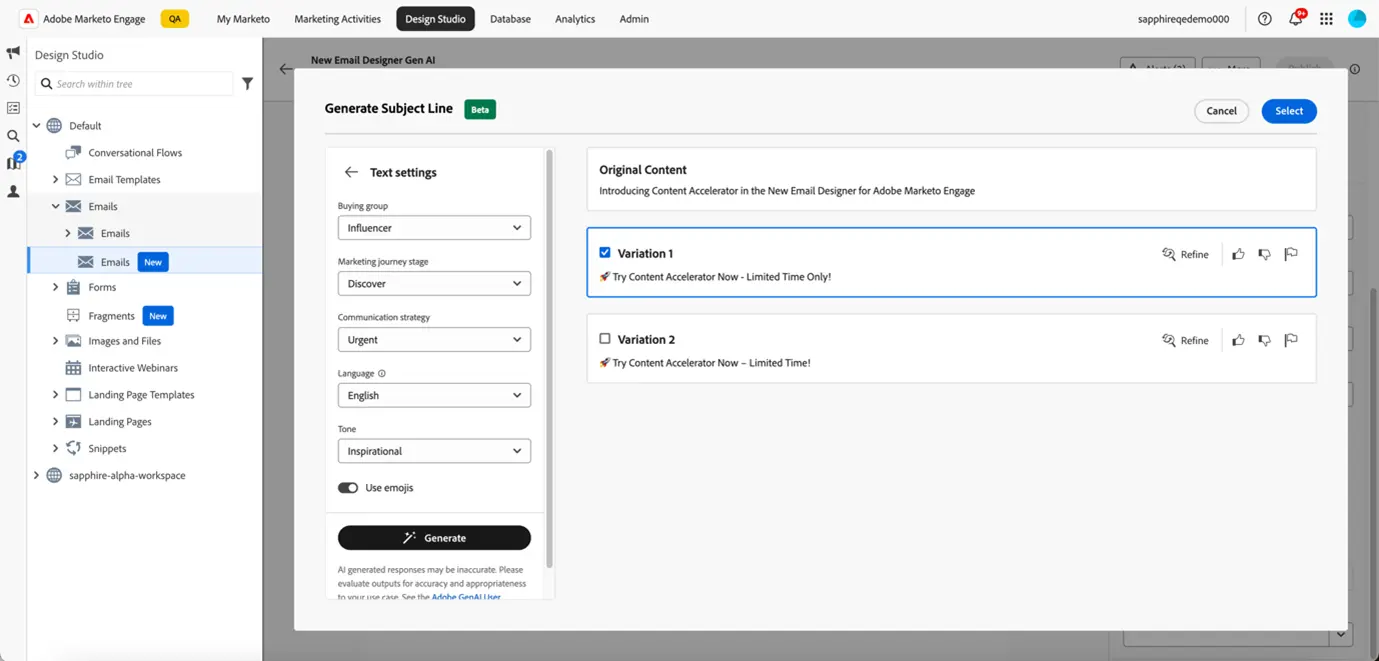Collapse the Default workspace node
Screen dimensions: 1379x661
click(x=37, y=126)
